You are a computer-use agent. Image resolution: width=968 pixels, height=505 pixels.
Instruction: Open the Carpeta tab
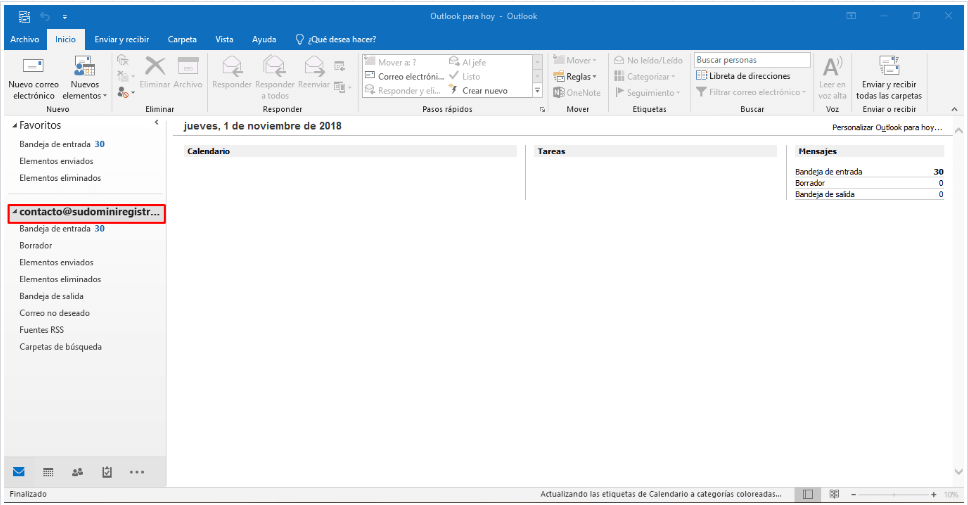(x=182, y=39)
